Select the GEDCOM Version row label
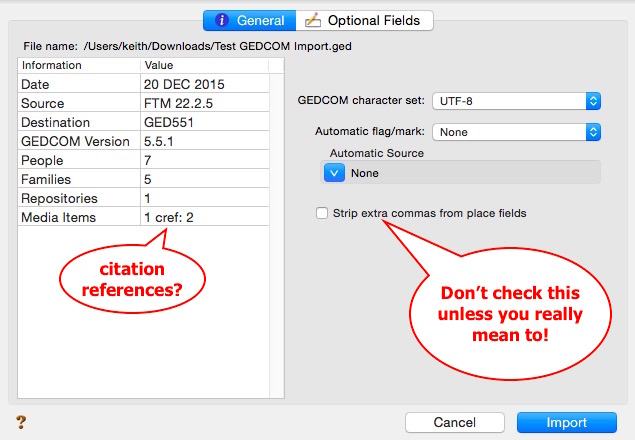 (x=75, y=141)
